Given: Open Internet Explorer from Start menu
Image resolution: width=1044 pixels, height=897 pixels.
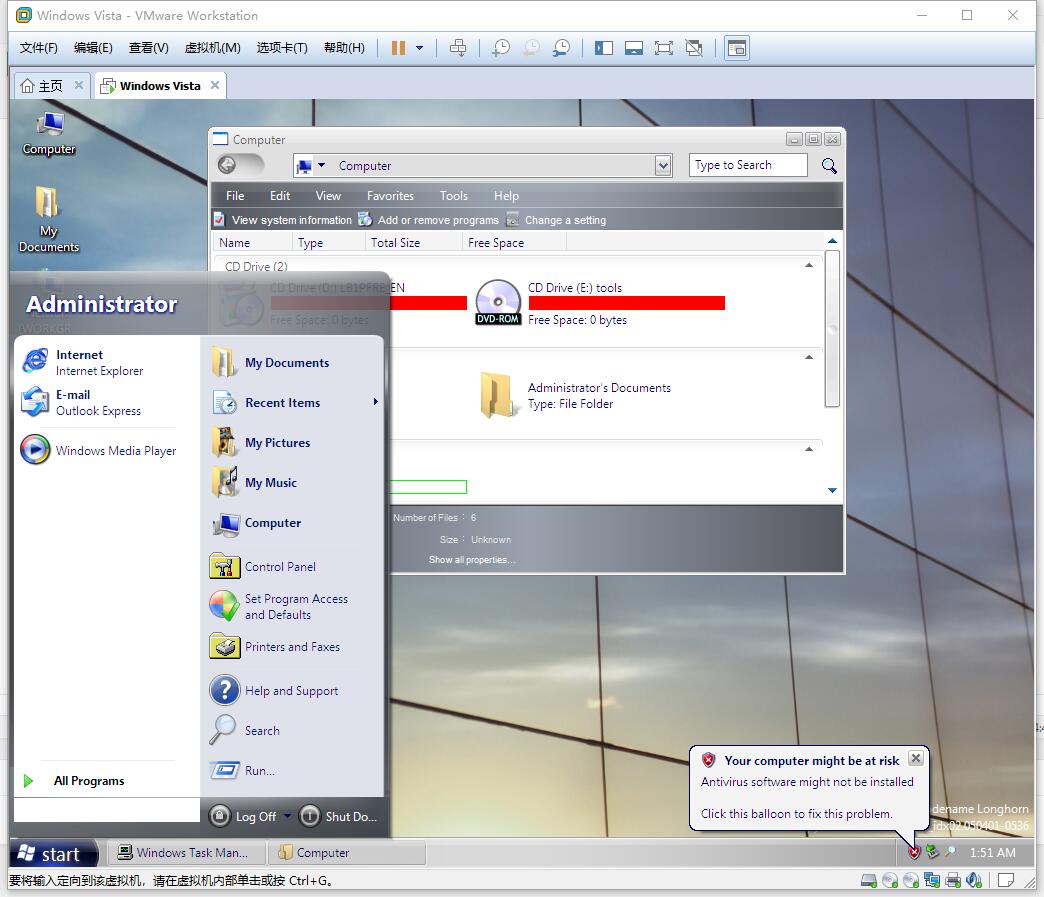Looking at the screenshot, I should click(x=97, y=362).
